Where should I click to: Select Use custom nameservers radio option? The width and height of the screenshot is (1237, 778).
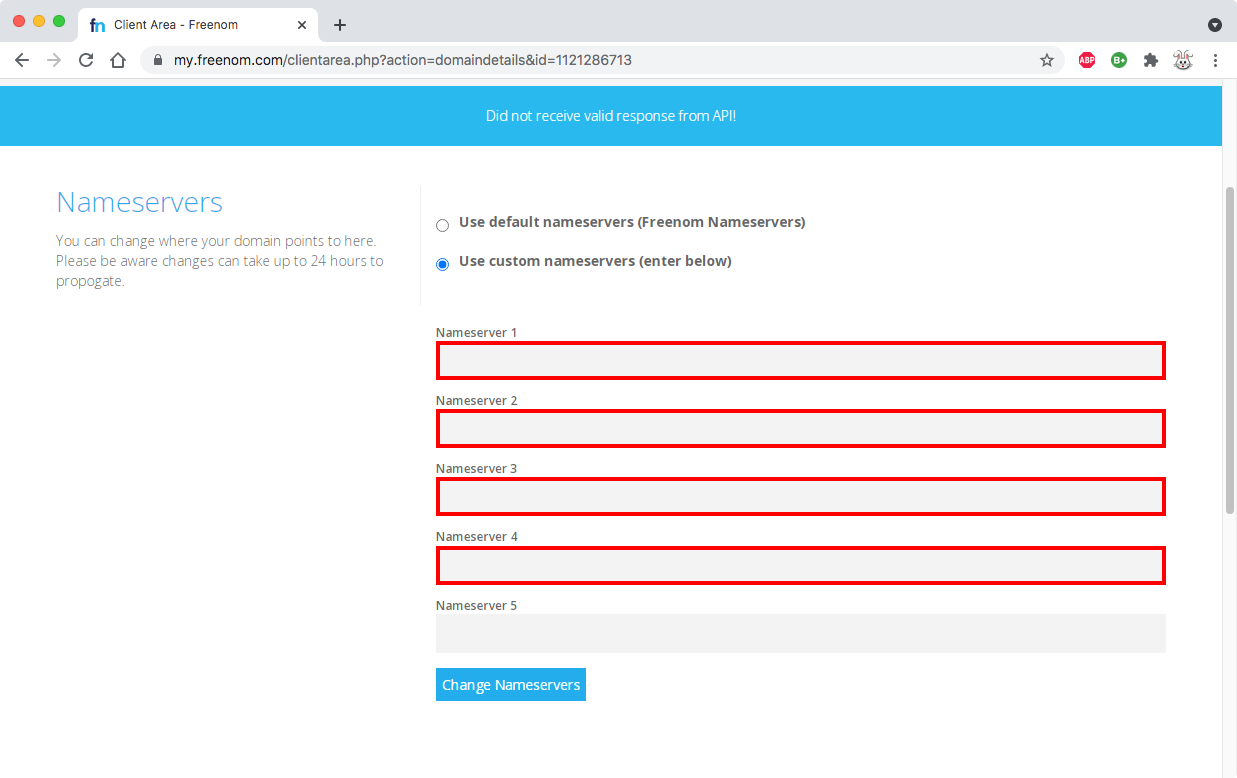[x=442, y=264]
